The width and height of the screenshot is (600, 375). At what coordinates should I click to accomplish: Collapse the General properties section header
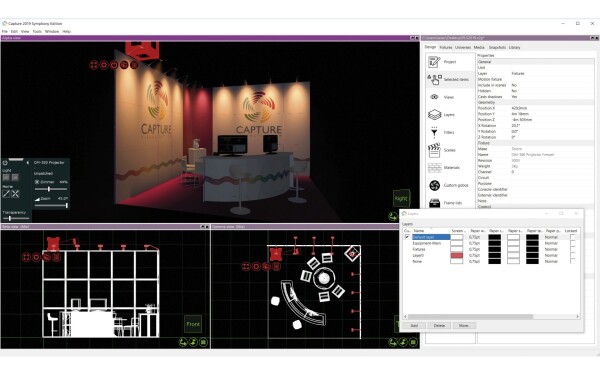click(x=536, y=62)
